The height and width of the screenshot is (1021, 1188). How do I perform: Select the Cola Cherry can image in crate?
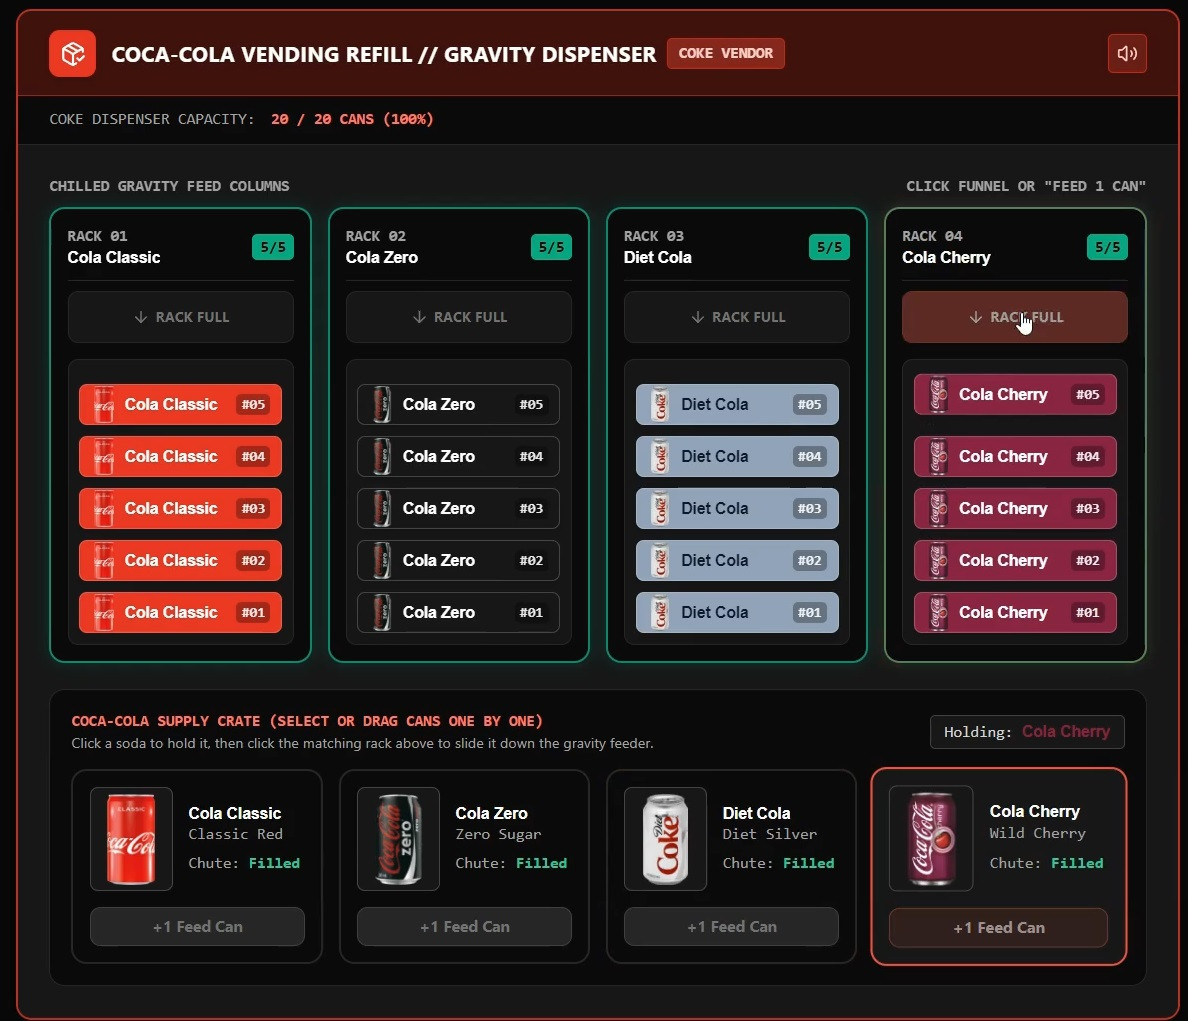pyautogui.click(x=931, y=838)
